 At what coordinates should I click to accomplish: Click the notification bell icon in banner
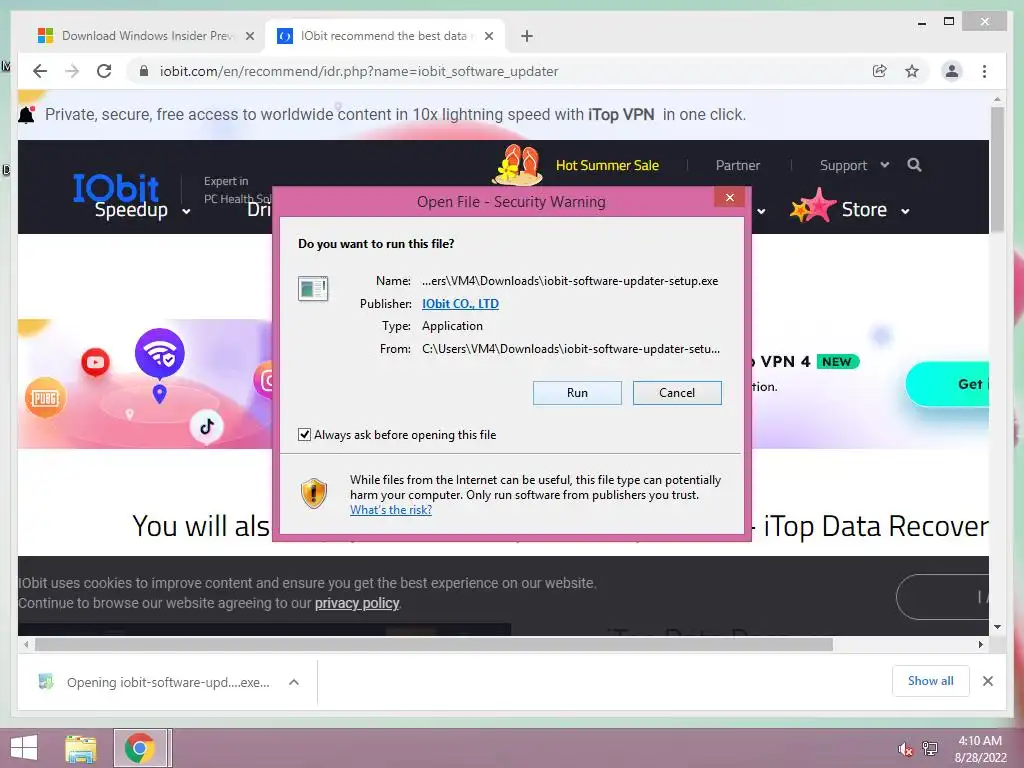(26, 115)
